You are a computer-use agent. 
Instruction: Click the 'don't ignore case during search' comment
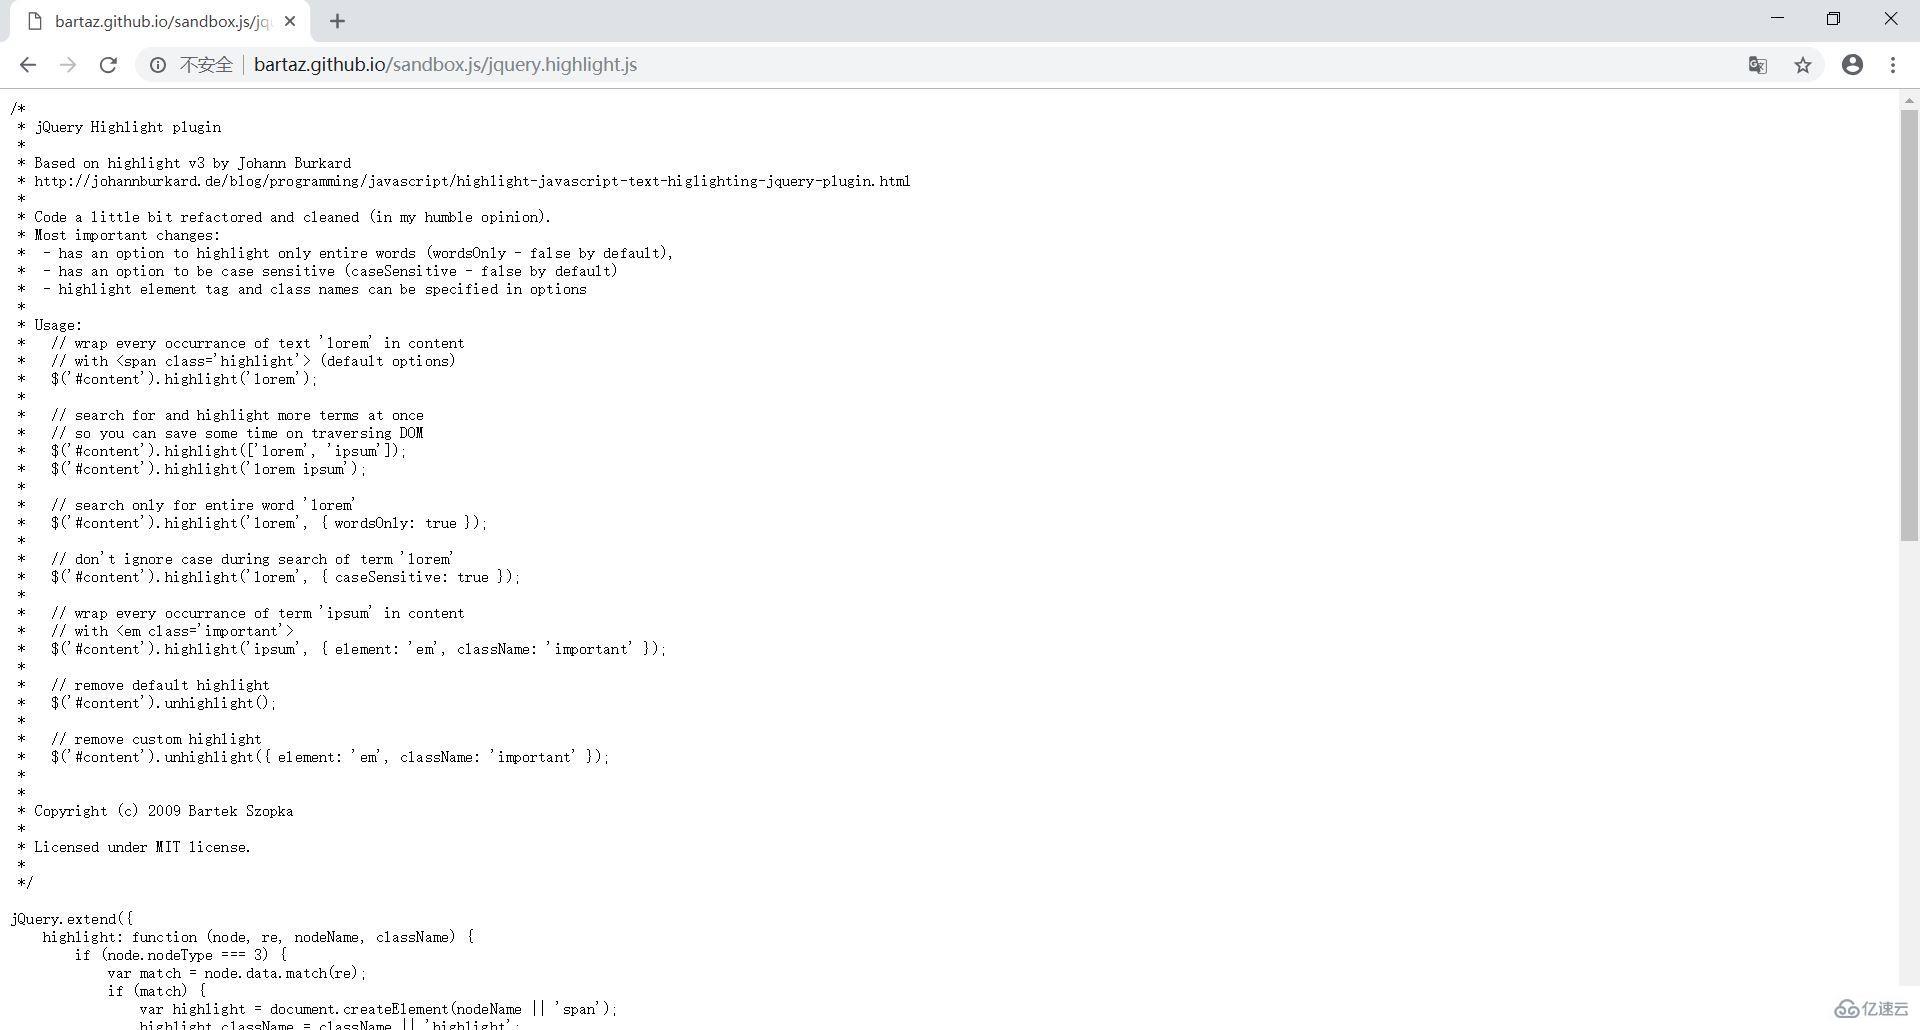point(252,559)
